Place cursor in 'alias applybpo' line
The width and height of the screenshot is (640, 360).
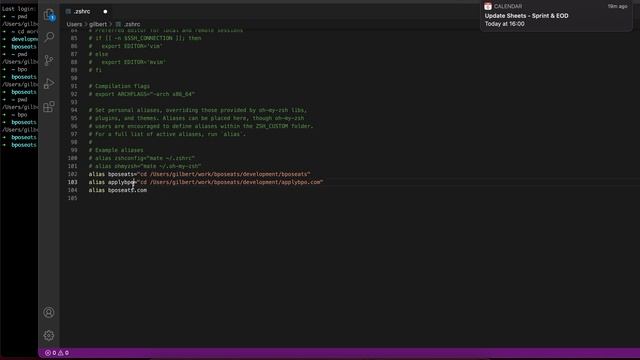coord(206,182)
